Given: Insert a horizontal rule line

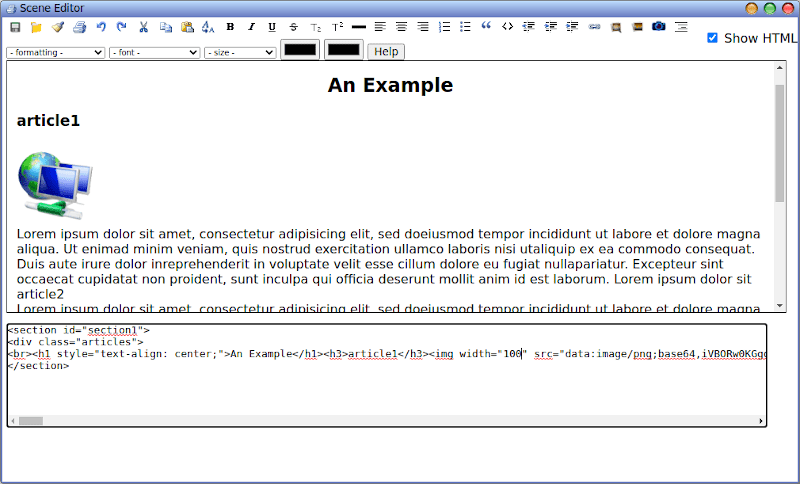Looking at the screenshot, I should (359, 27).
